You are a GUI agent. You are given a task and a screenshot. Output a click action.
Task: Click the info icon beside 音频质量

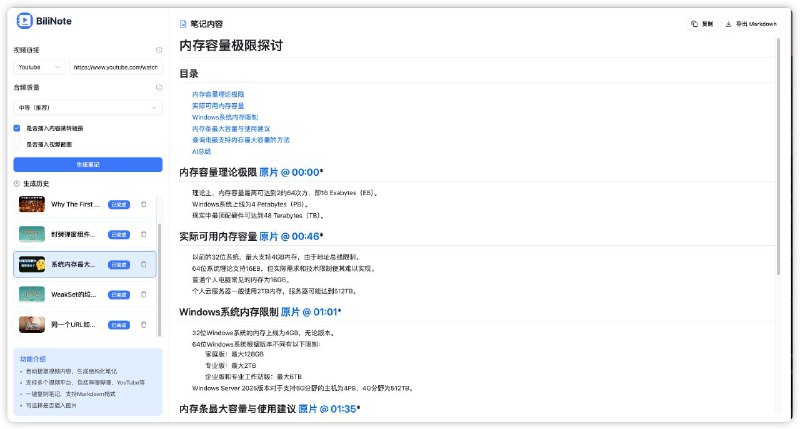(159, 87)
